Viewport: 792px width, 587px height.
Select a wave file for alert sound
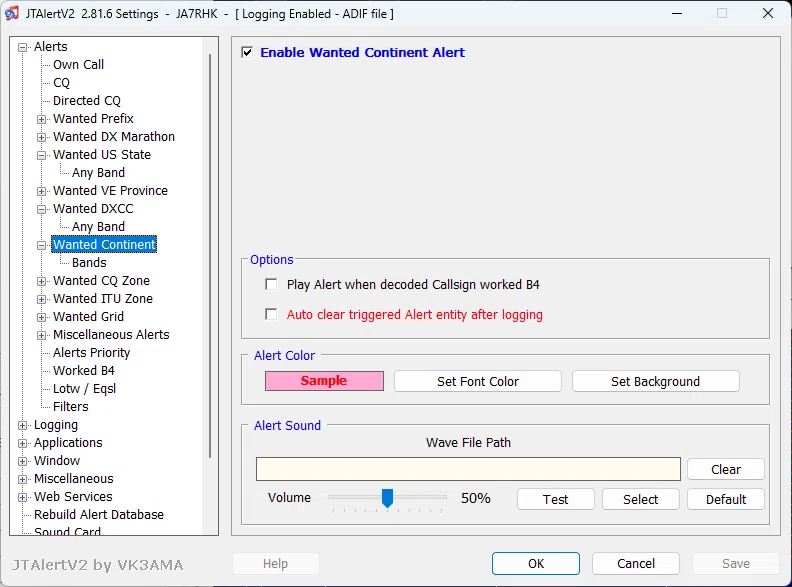[640, 500]
